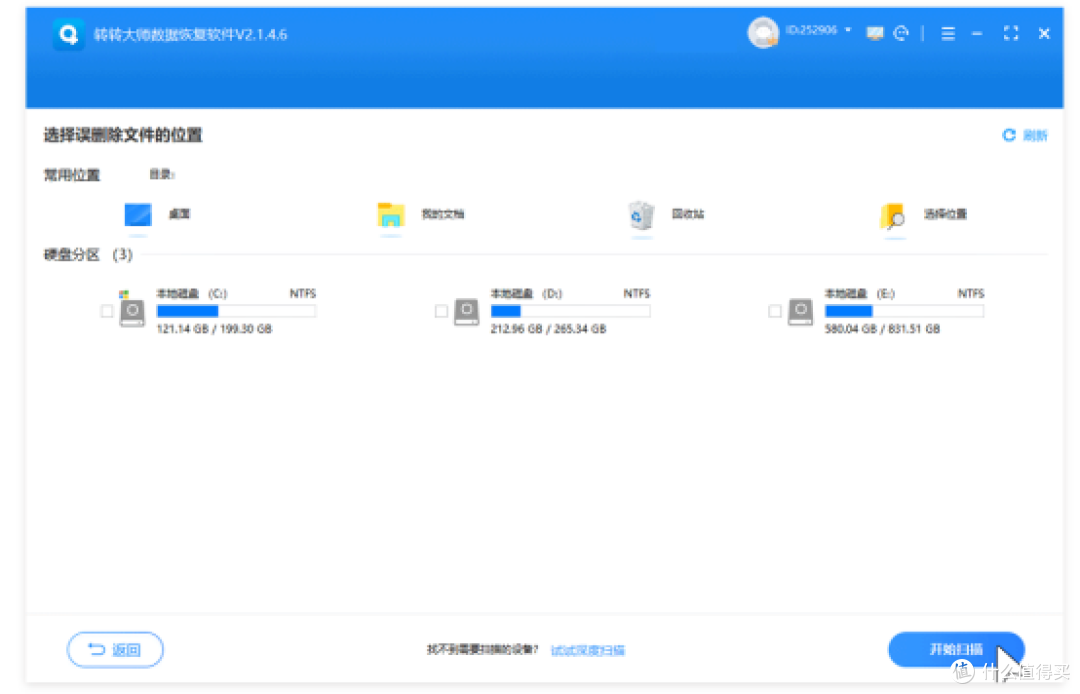Screen dimensions: 1080x694
Task: Check the Local Disk (C:) checkbox
Action: tap(107, 311)
